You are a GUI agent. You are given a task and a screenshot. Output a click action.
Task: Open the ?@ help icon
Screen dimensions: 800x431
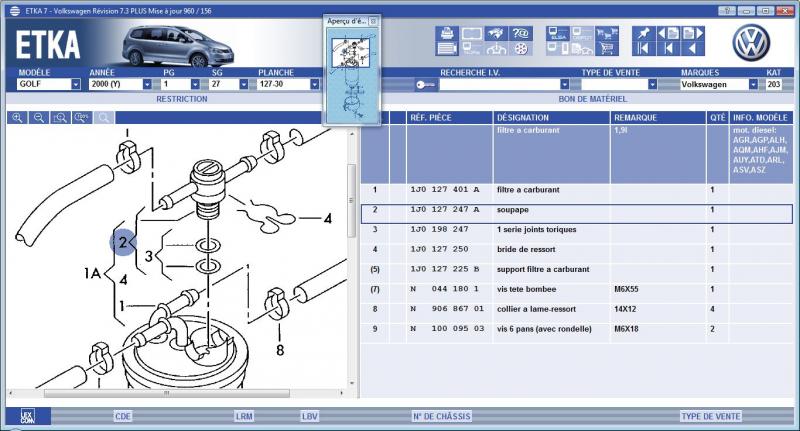coord(520,34)
